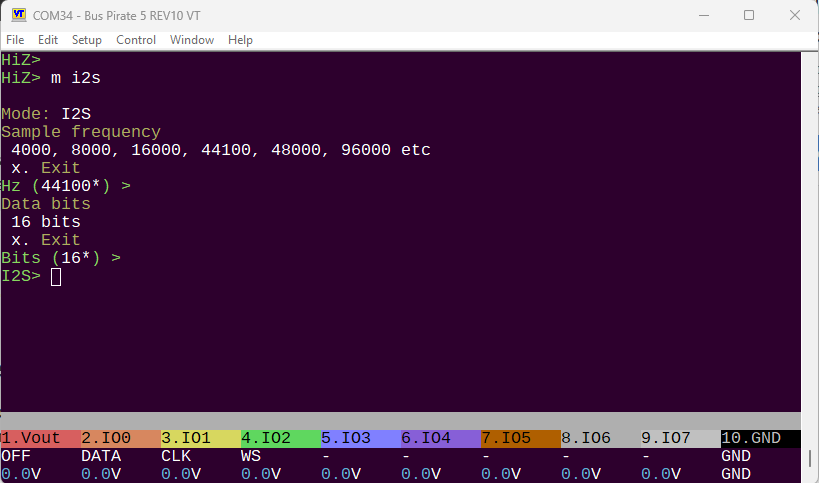Open the Control menu

pyautogui.click(x=136, y=40)
